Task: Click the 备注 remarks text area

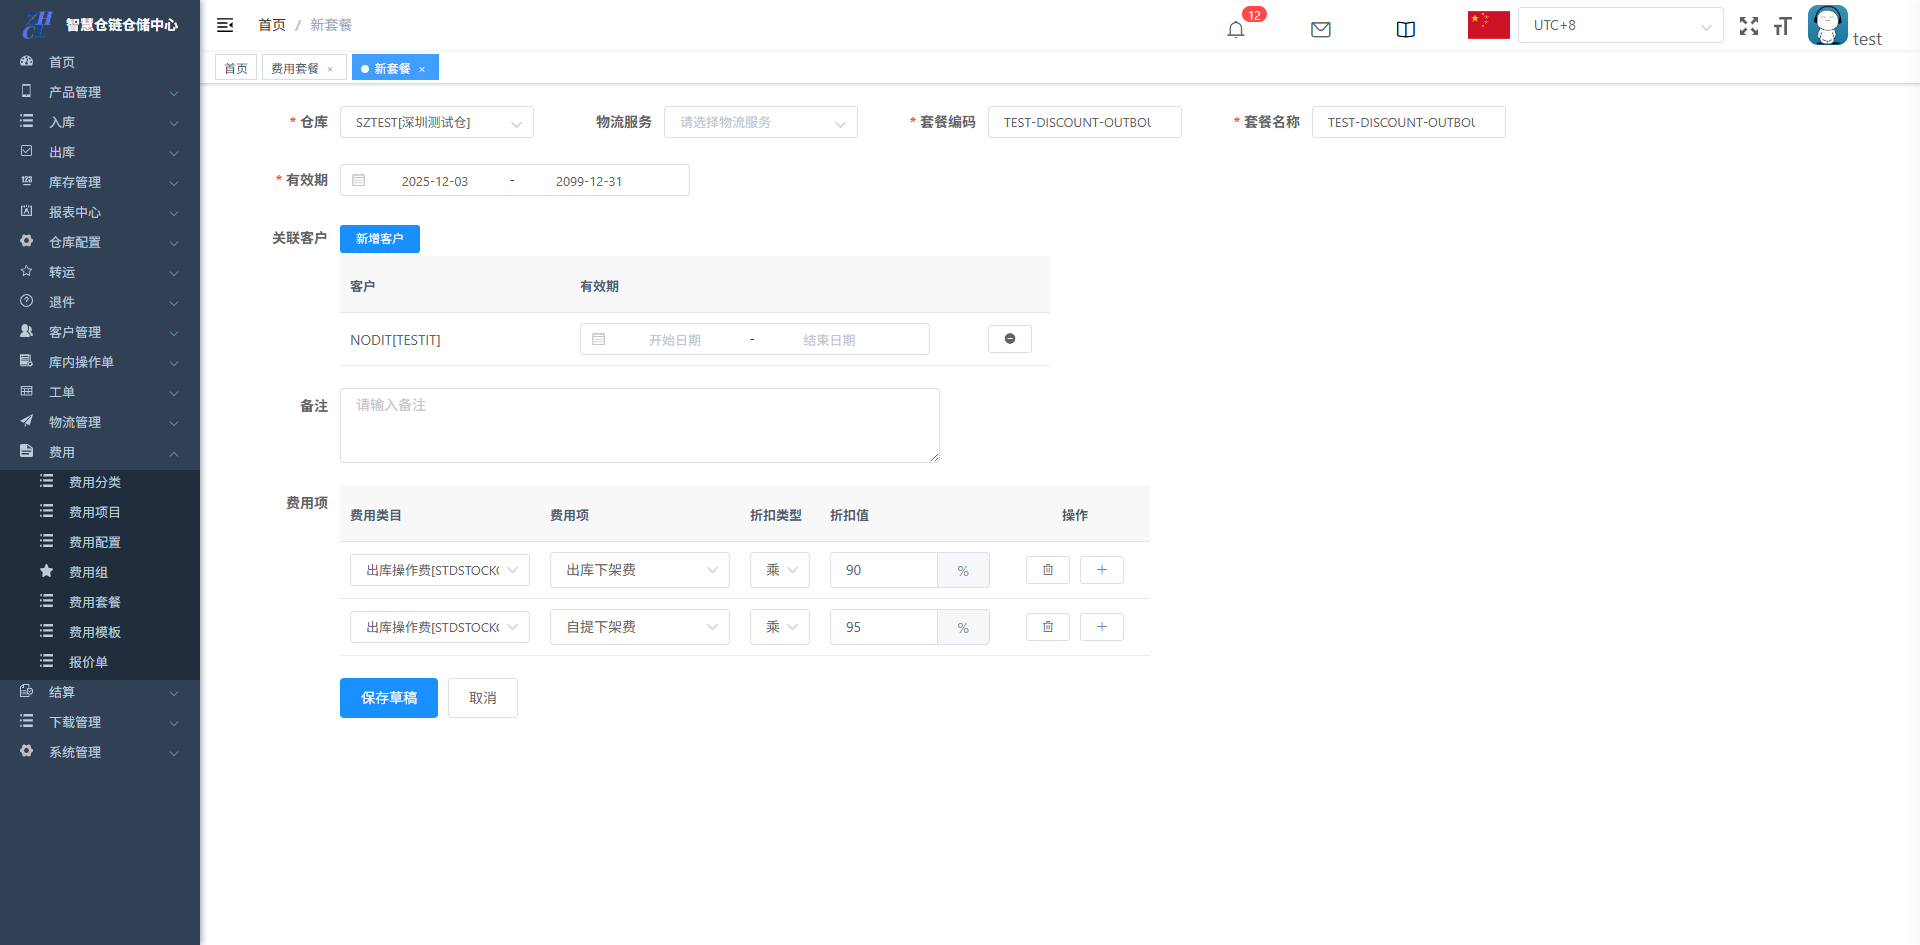Action: [x=639, y=425]
